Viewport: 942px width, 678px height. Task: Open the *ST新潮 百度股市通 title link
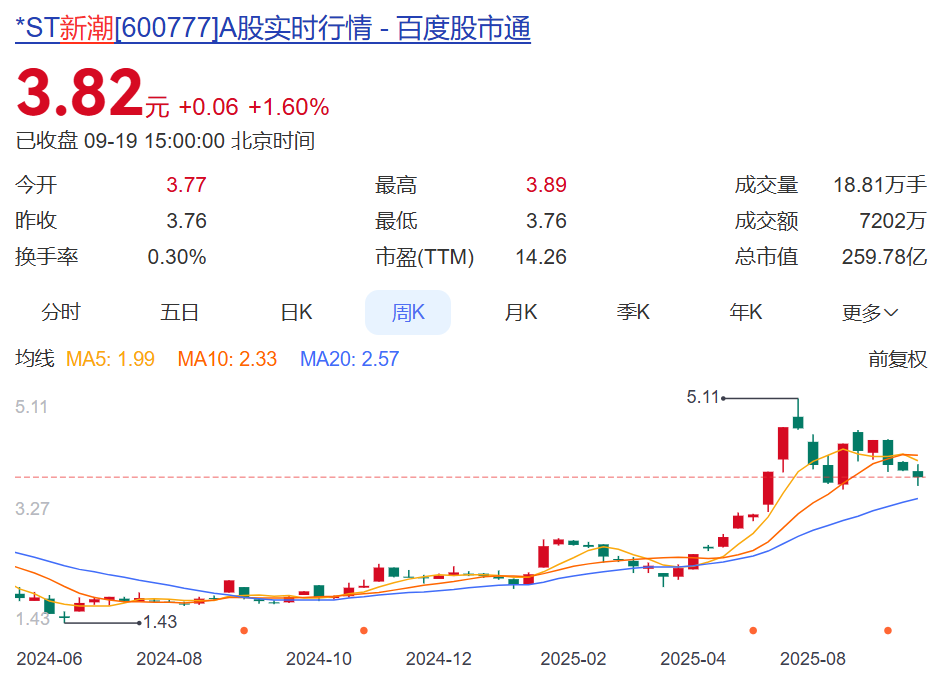pyautogui.click(x=272, y=28)
